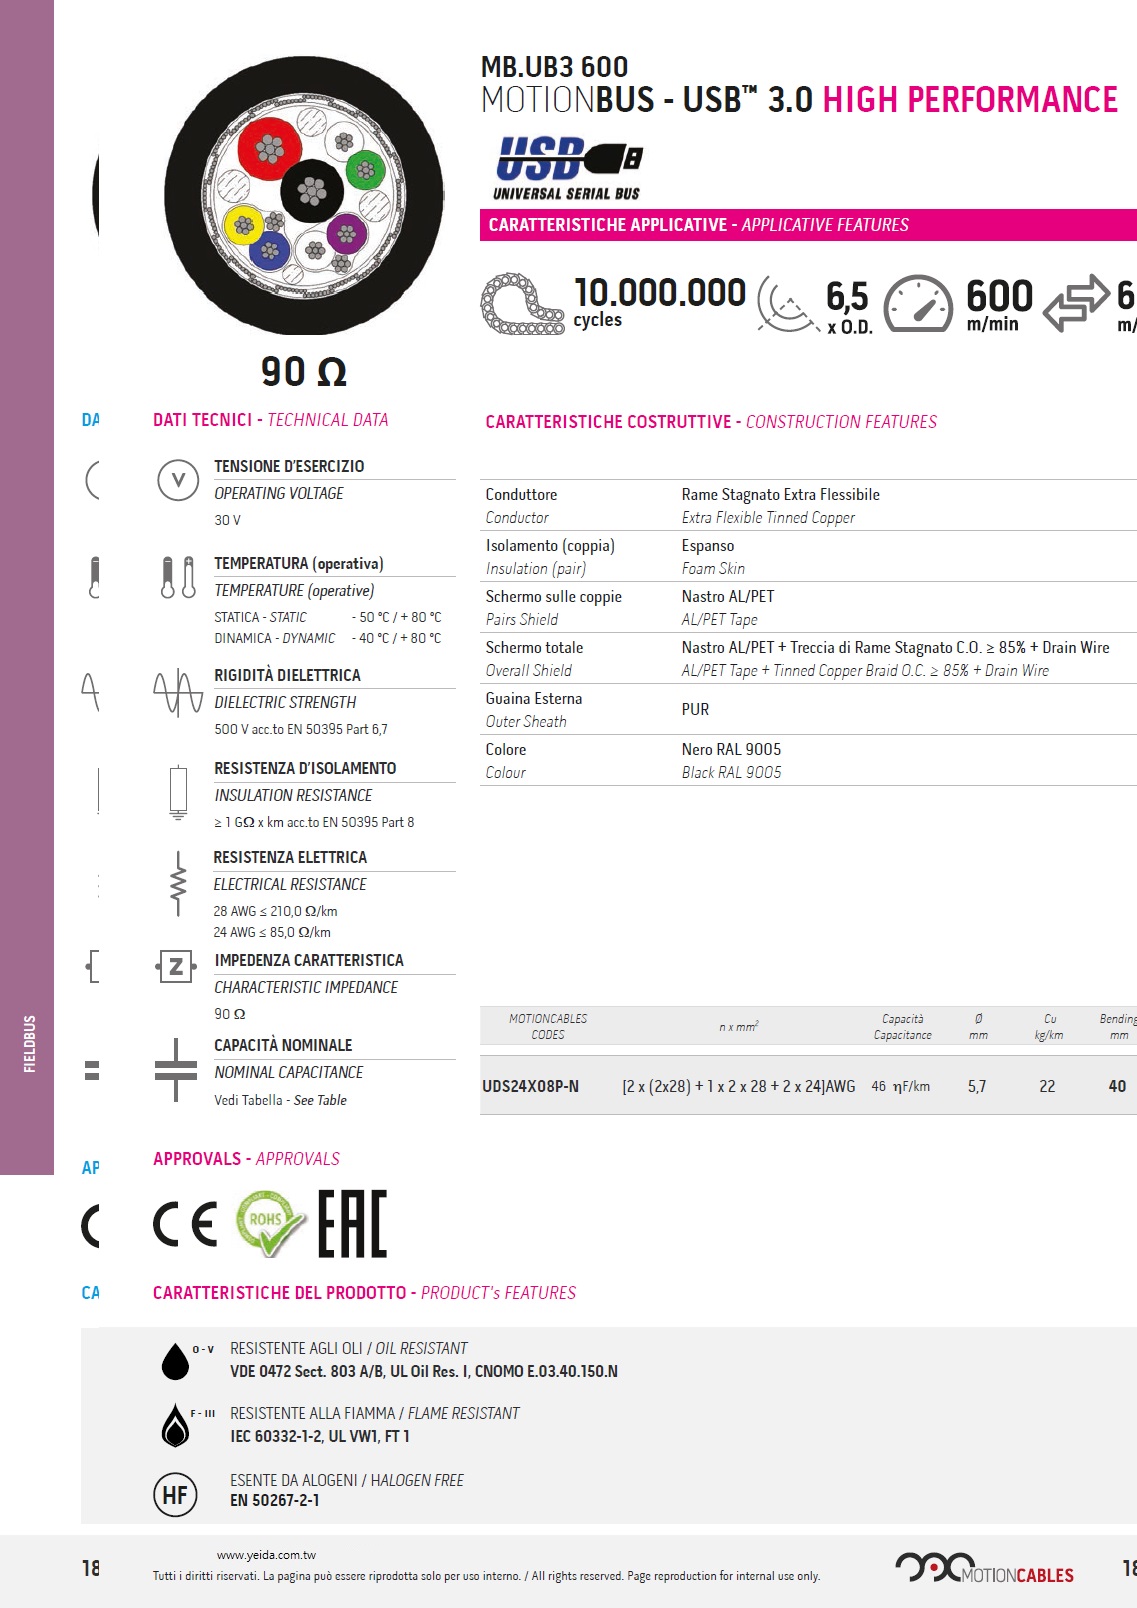Click the diameter value 5,7
Screen dimensions: 1137x1608
pos(977,1086)
